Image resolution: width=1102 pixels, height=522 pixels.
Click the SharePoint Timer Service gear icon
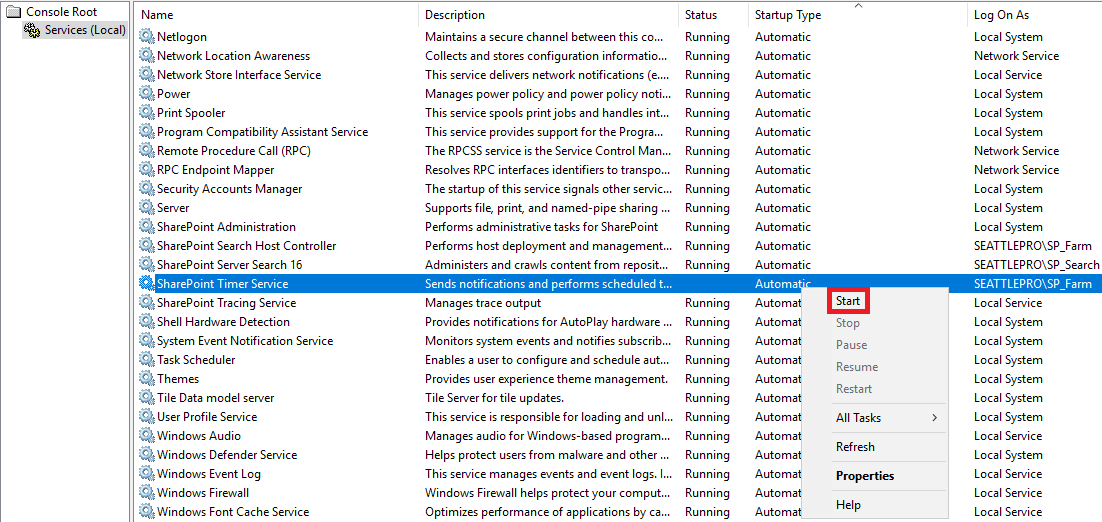[147, 284]
